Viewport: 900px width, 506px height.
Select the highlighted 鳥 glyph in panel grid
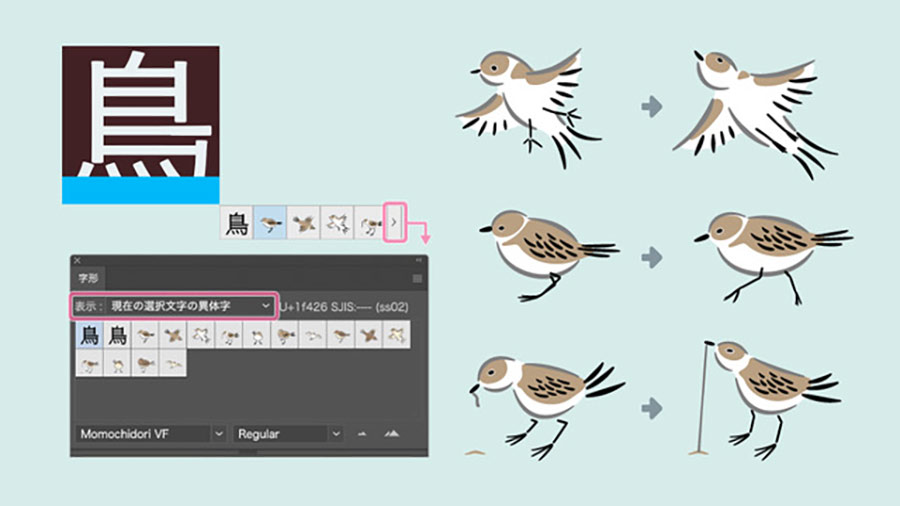(x=90, y=335)
